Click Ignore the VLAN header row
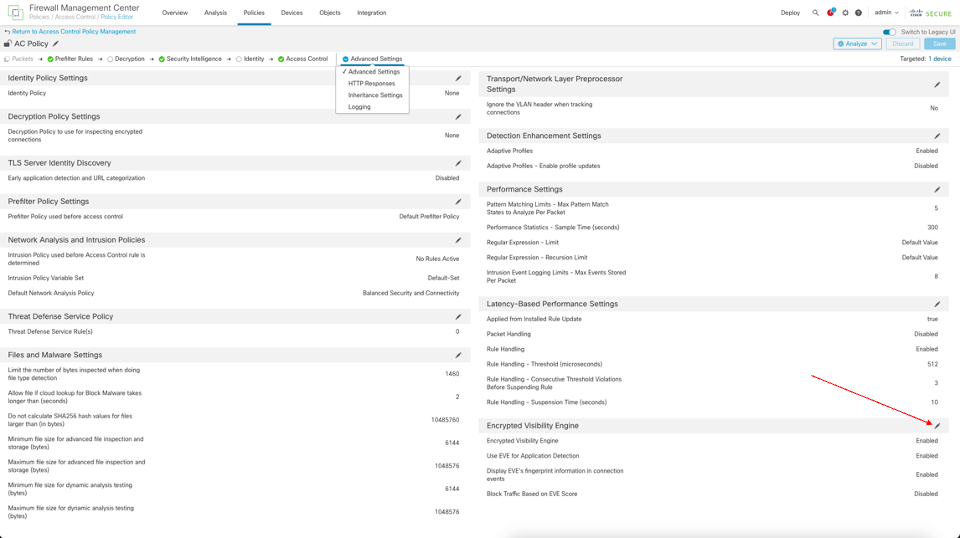 pyautogui.click(x=713, y=108)
